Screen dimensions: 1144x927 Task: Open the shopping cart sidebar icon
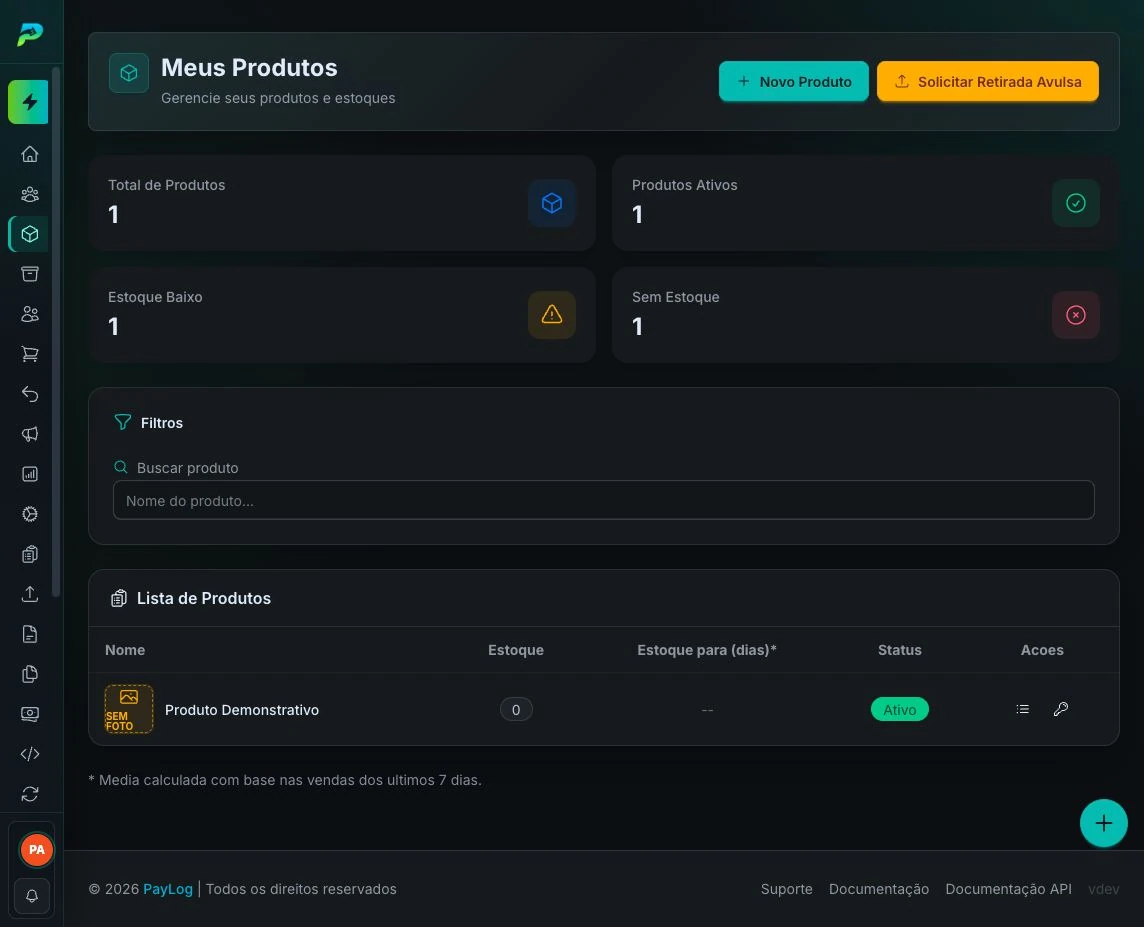[30, 354]
